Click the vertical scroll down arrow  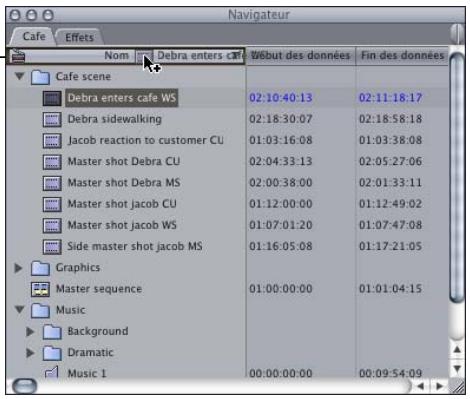pyautogui.click(x=457, y=369)
